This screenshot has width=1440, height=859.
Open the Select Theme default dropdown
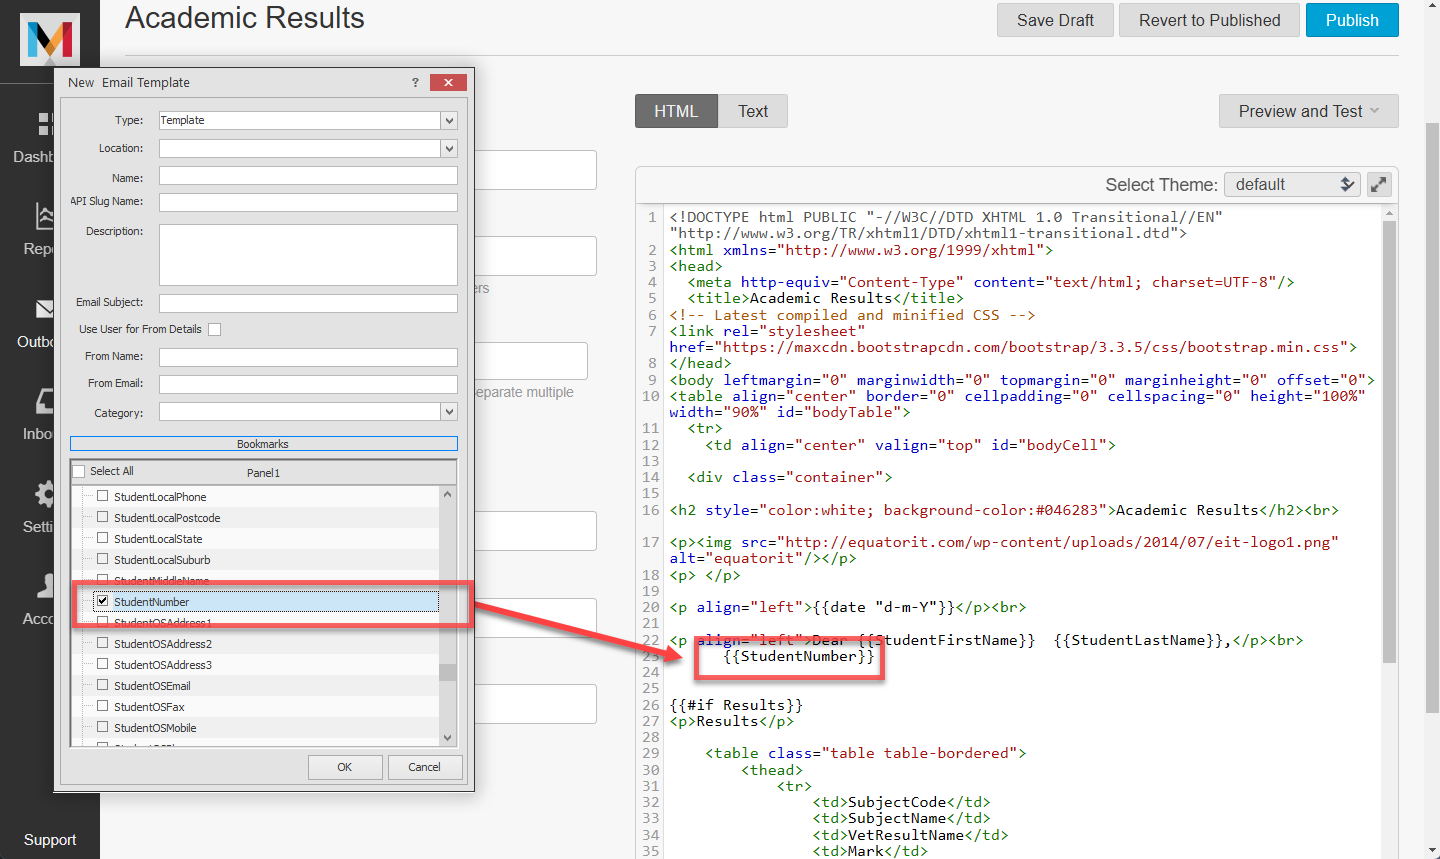(x=1291, y=185)
